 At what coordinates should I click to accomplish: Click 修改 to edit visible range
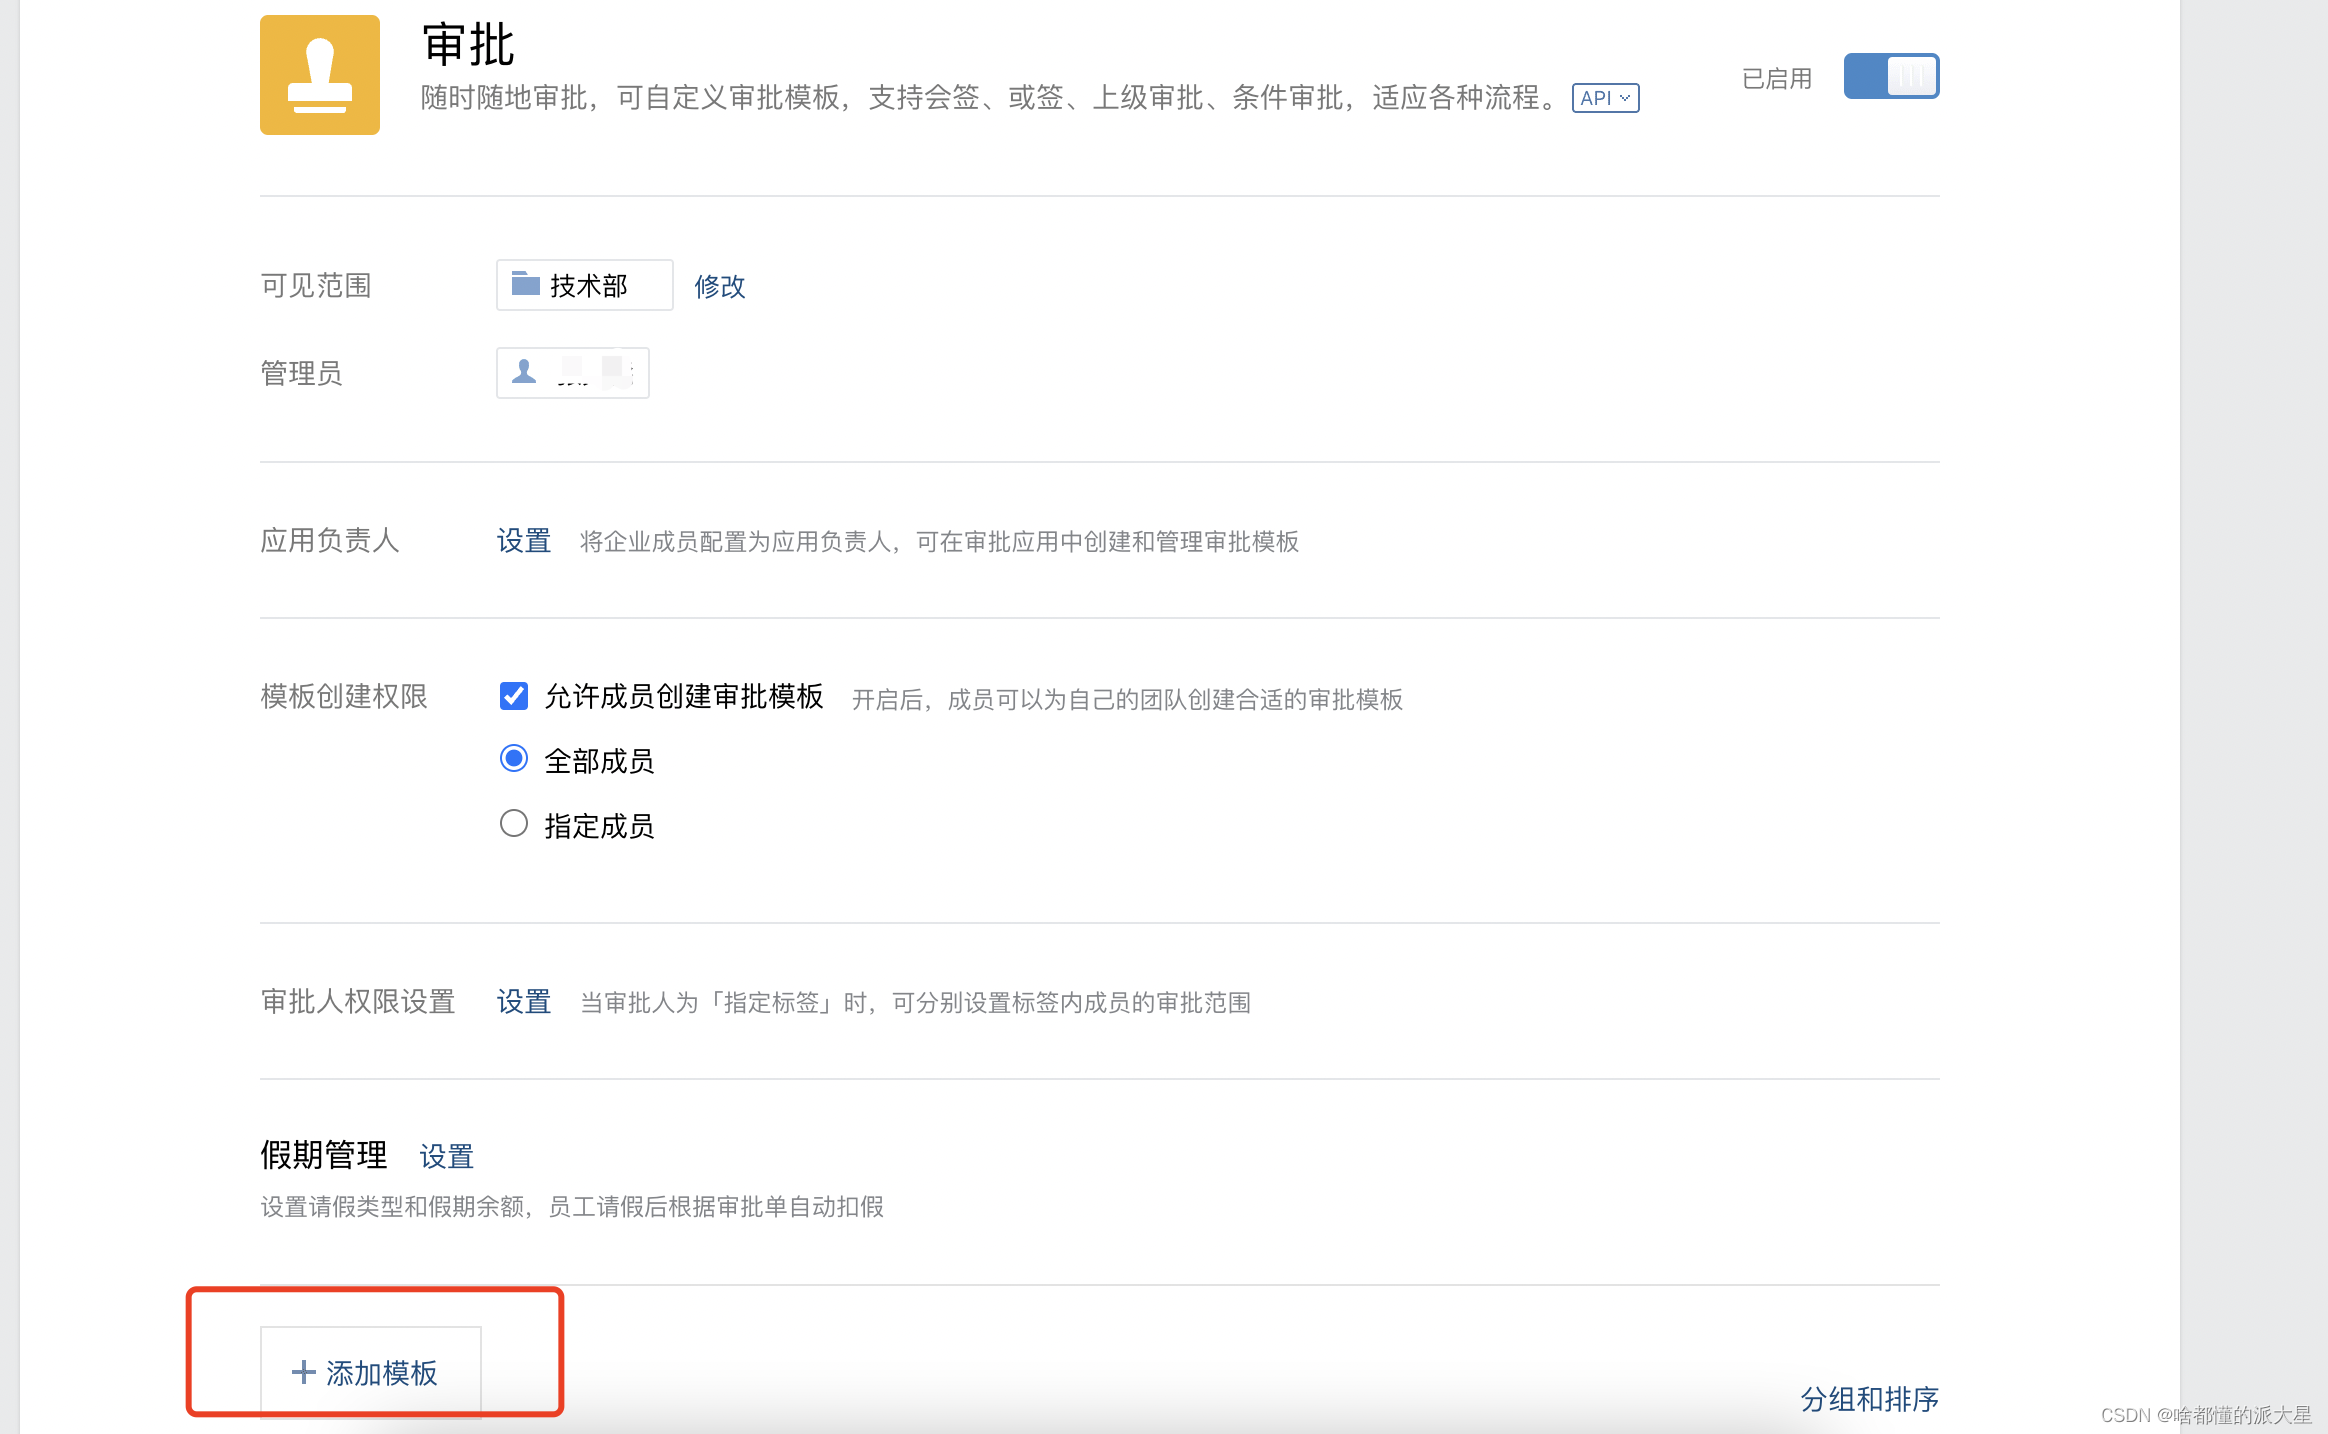720,286
